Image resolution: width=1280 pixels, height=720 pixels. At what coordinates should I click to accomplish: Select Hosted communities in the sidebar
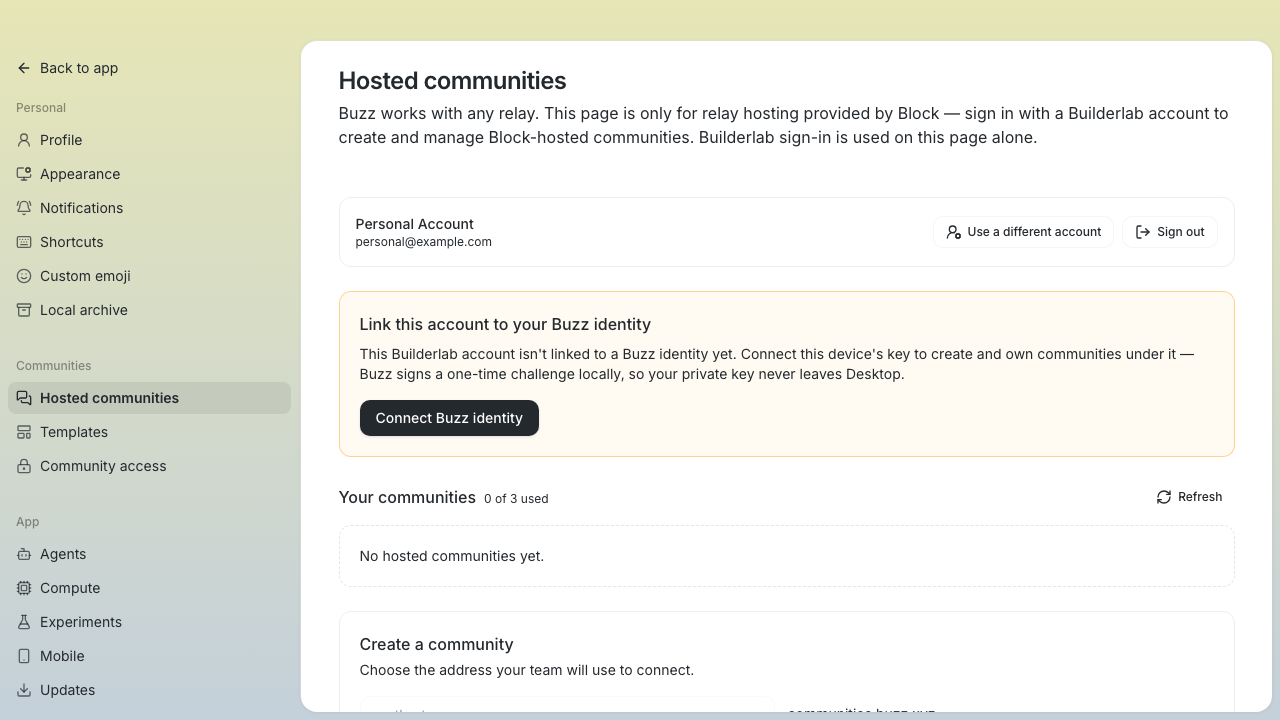coord(149,398)
